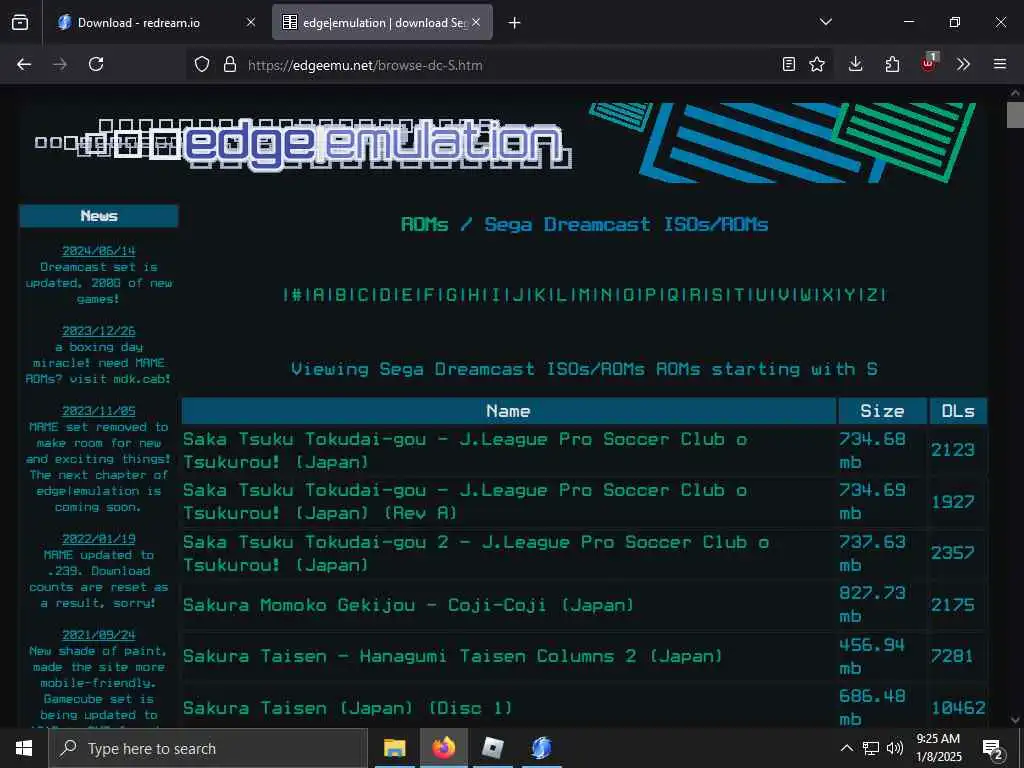
Task: Open Firefox View icon at tab bar
Action: [20, 22]
